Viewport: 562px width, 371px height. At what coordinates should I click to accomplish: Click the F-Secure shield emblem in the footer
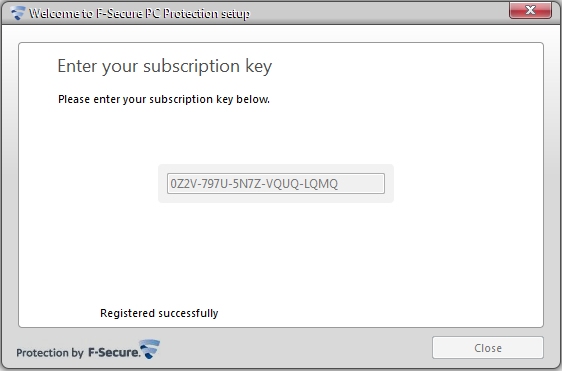(x=150, y=349)
